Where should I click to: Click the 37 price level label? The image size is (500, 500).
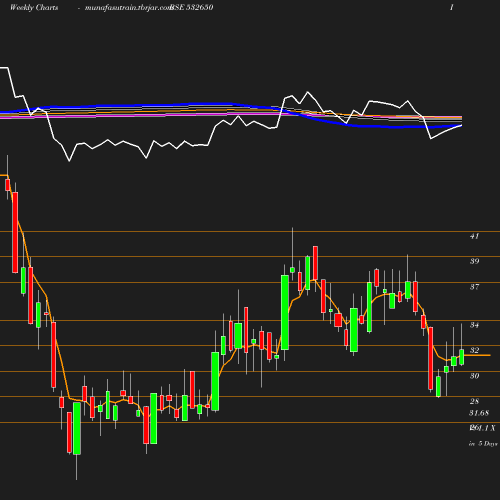[x=474, y=287]
